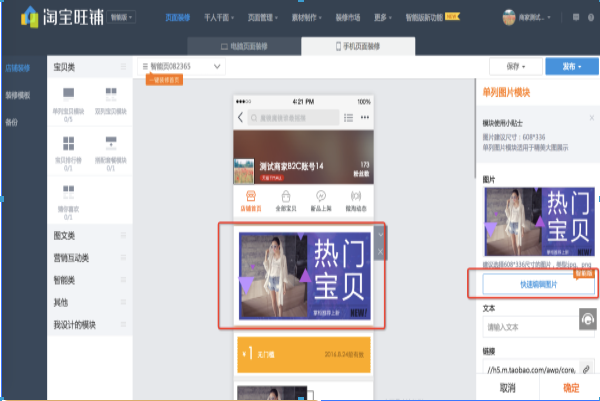Expand the 营销互动类 category
Viewport: 600px width, 401px height.
point(90,258)
